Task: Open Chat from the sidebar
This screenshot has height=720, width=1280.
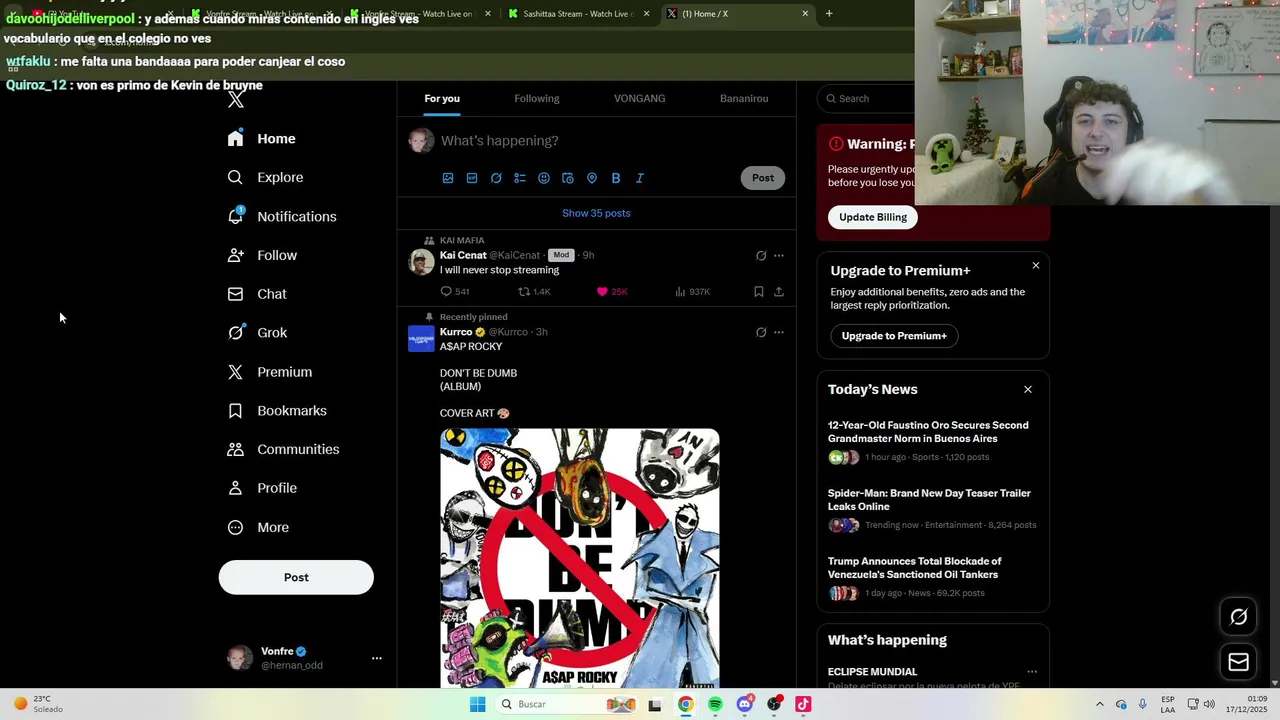Action: 257,294
